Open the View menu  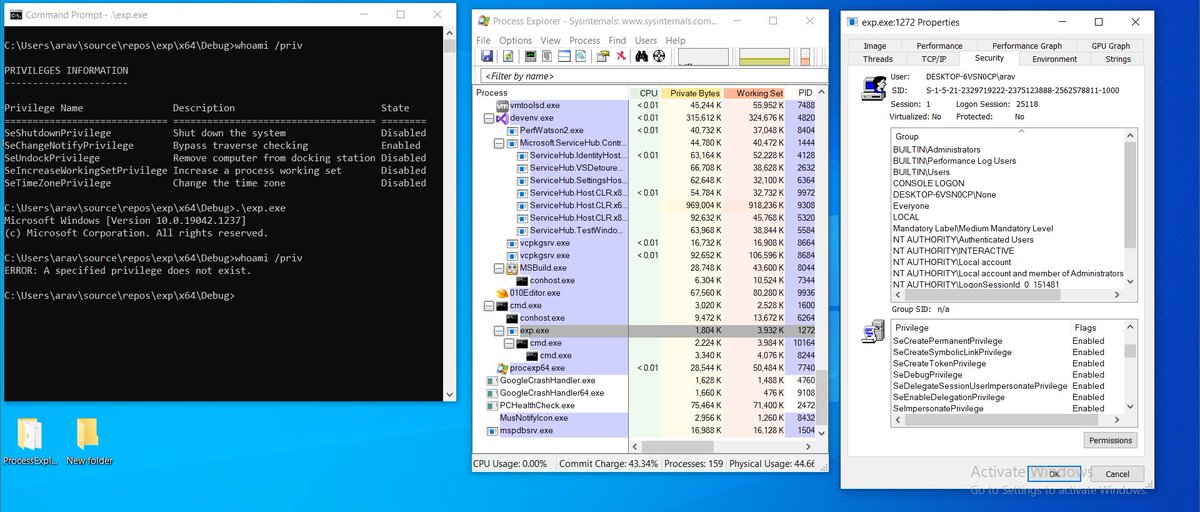click(551, 40)
